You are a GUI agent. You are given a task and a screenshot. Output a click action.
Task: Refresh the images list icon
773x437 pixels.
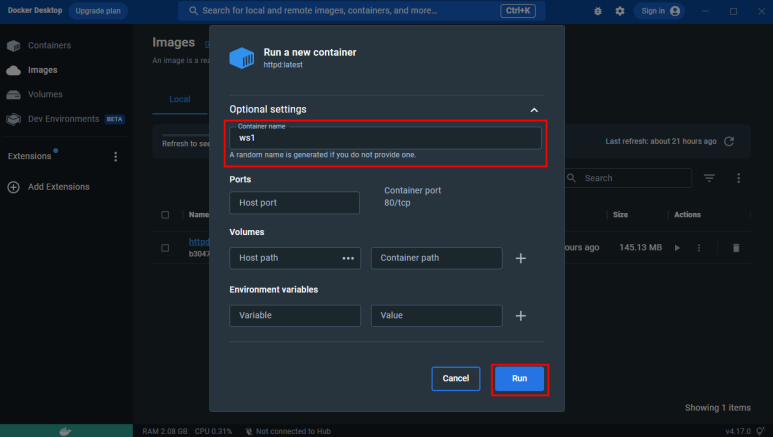[x=729, y=141]
